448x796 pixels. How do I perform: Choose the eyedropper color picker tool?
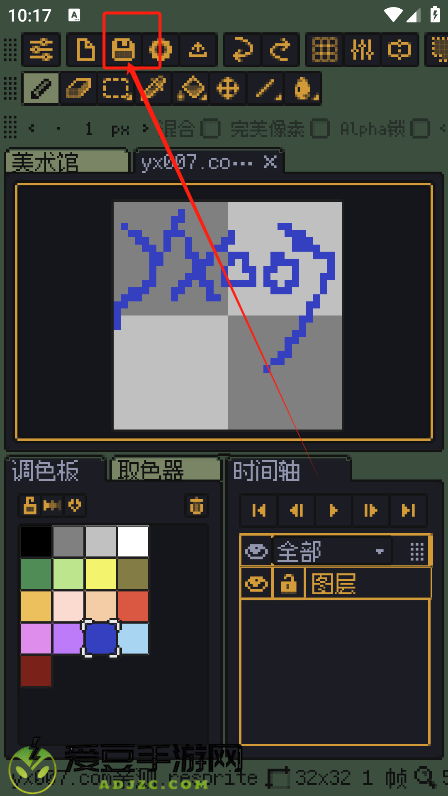pos(153,88)
